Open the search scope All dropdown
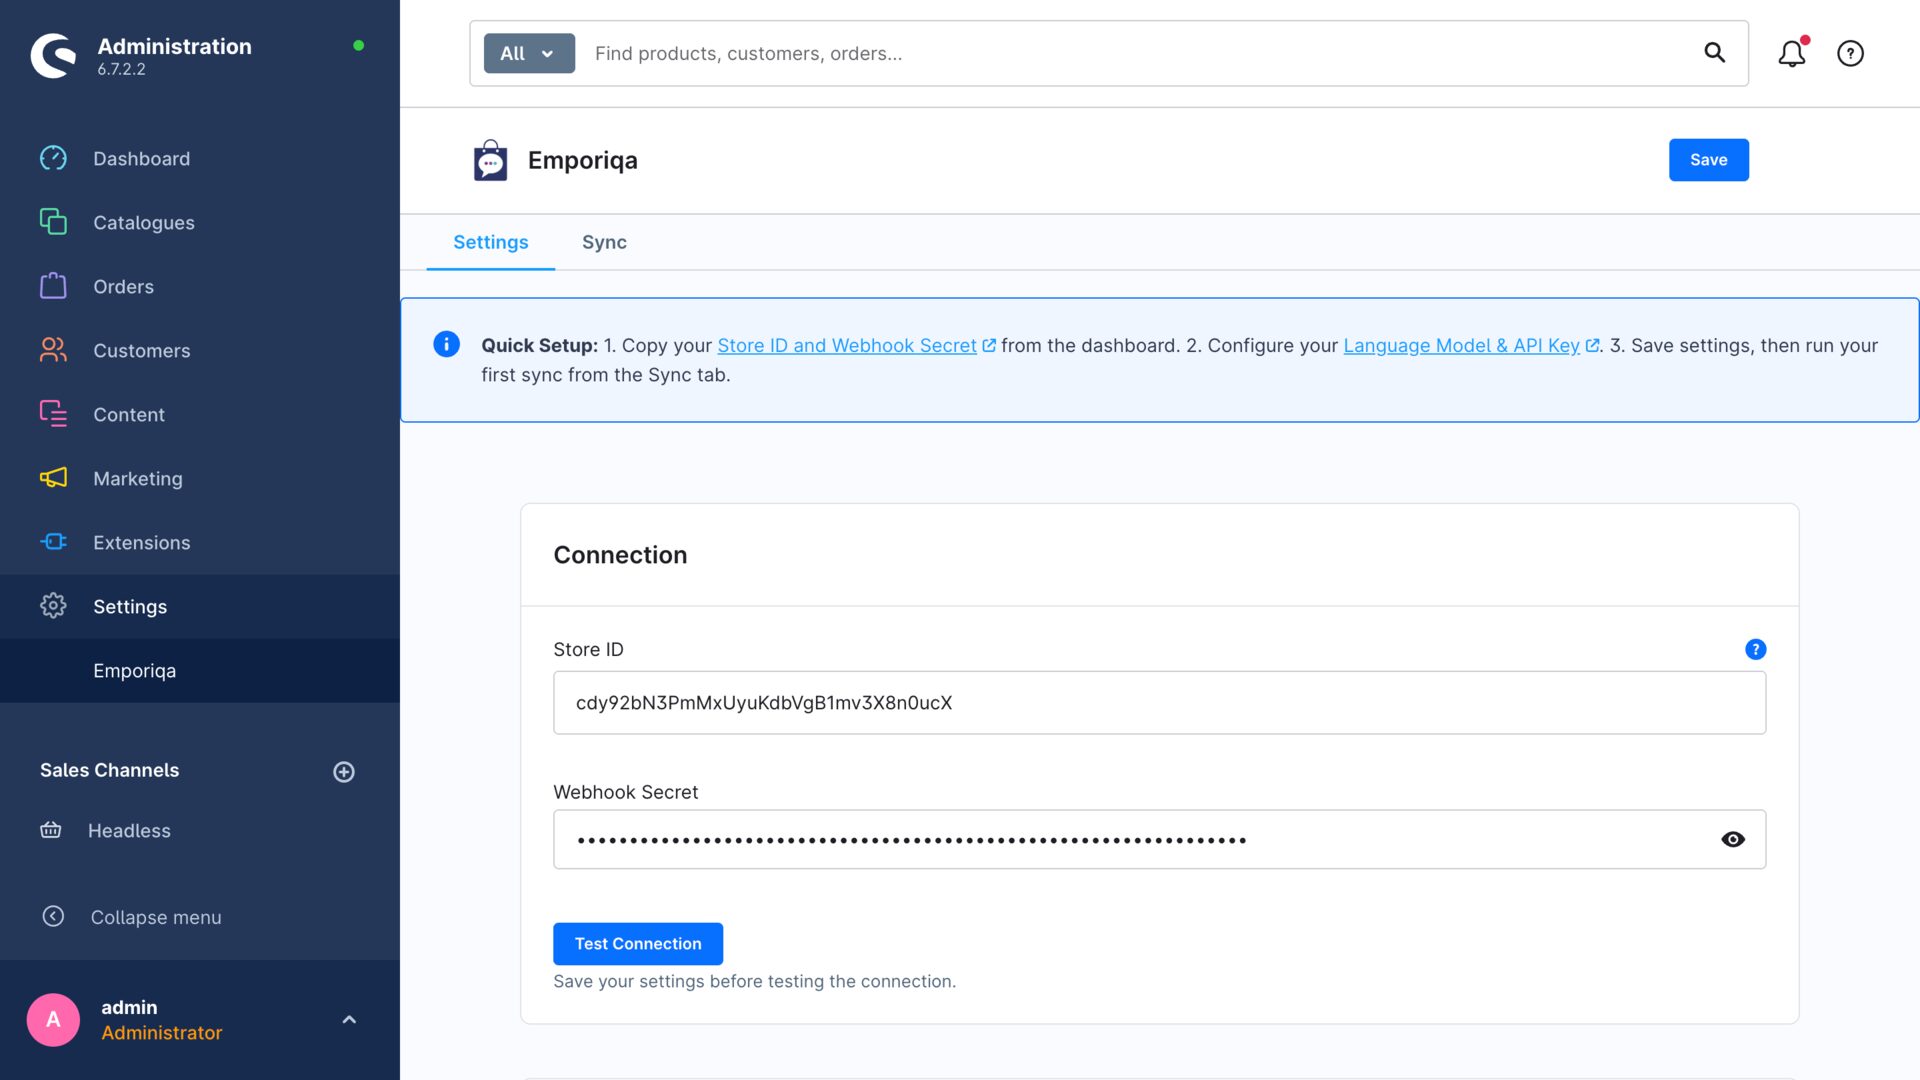The image size is (1920, 1080). pyautogui.click(x=527, y=53)
